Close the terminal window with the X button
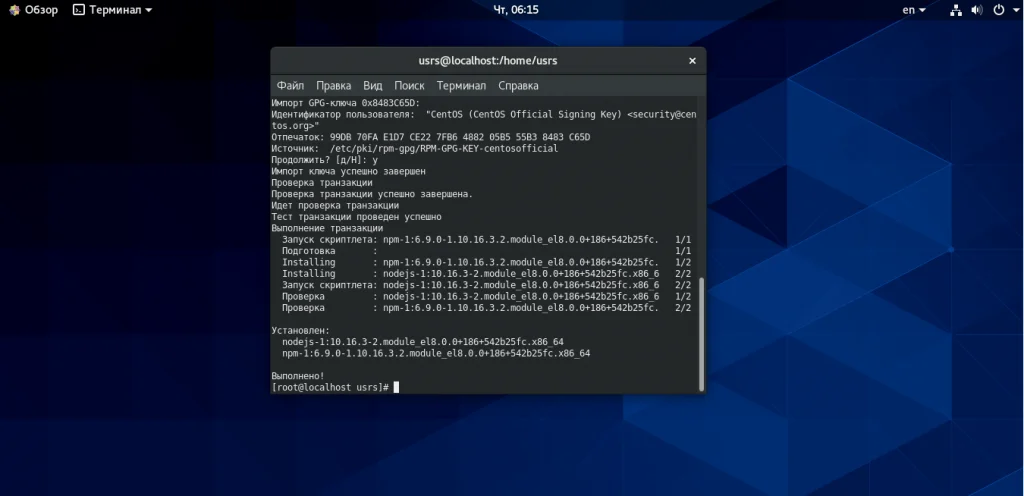Screen dimensions: 1024x496 pos(692,61)
